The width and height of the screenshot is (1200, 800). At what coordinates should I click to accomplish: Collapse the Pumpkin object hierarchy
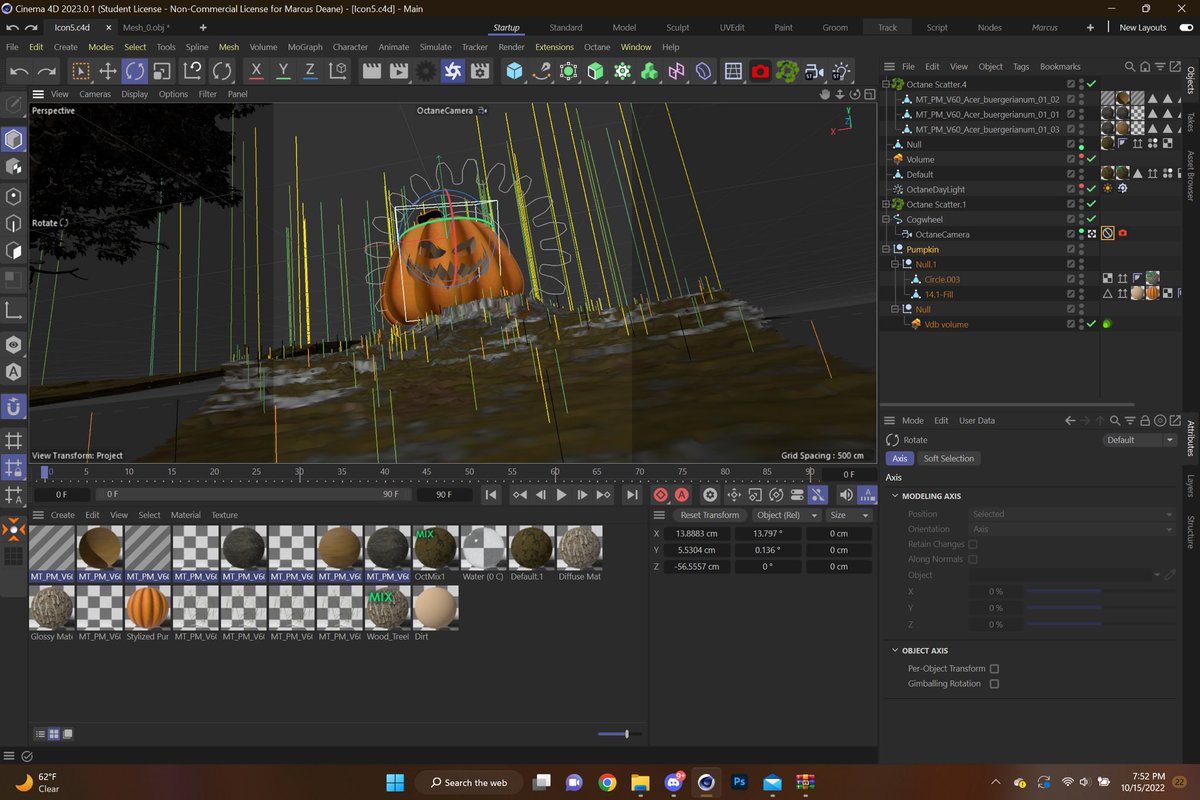(885, 249)
